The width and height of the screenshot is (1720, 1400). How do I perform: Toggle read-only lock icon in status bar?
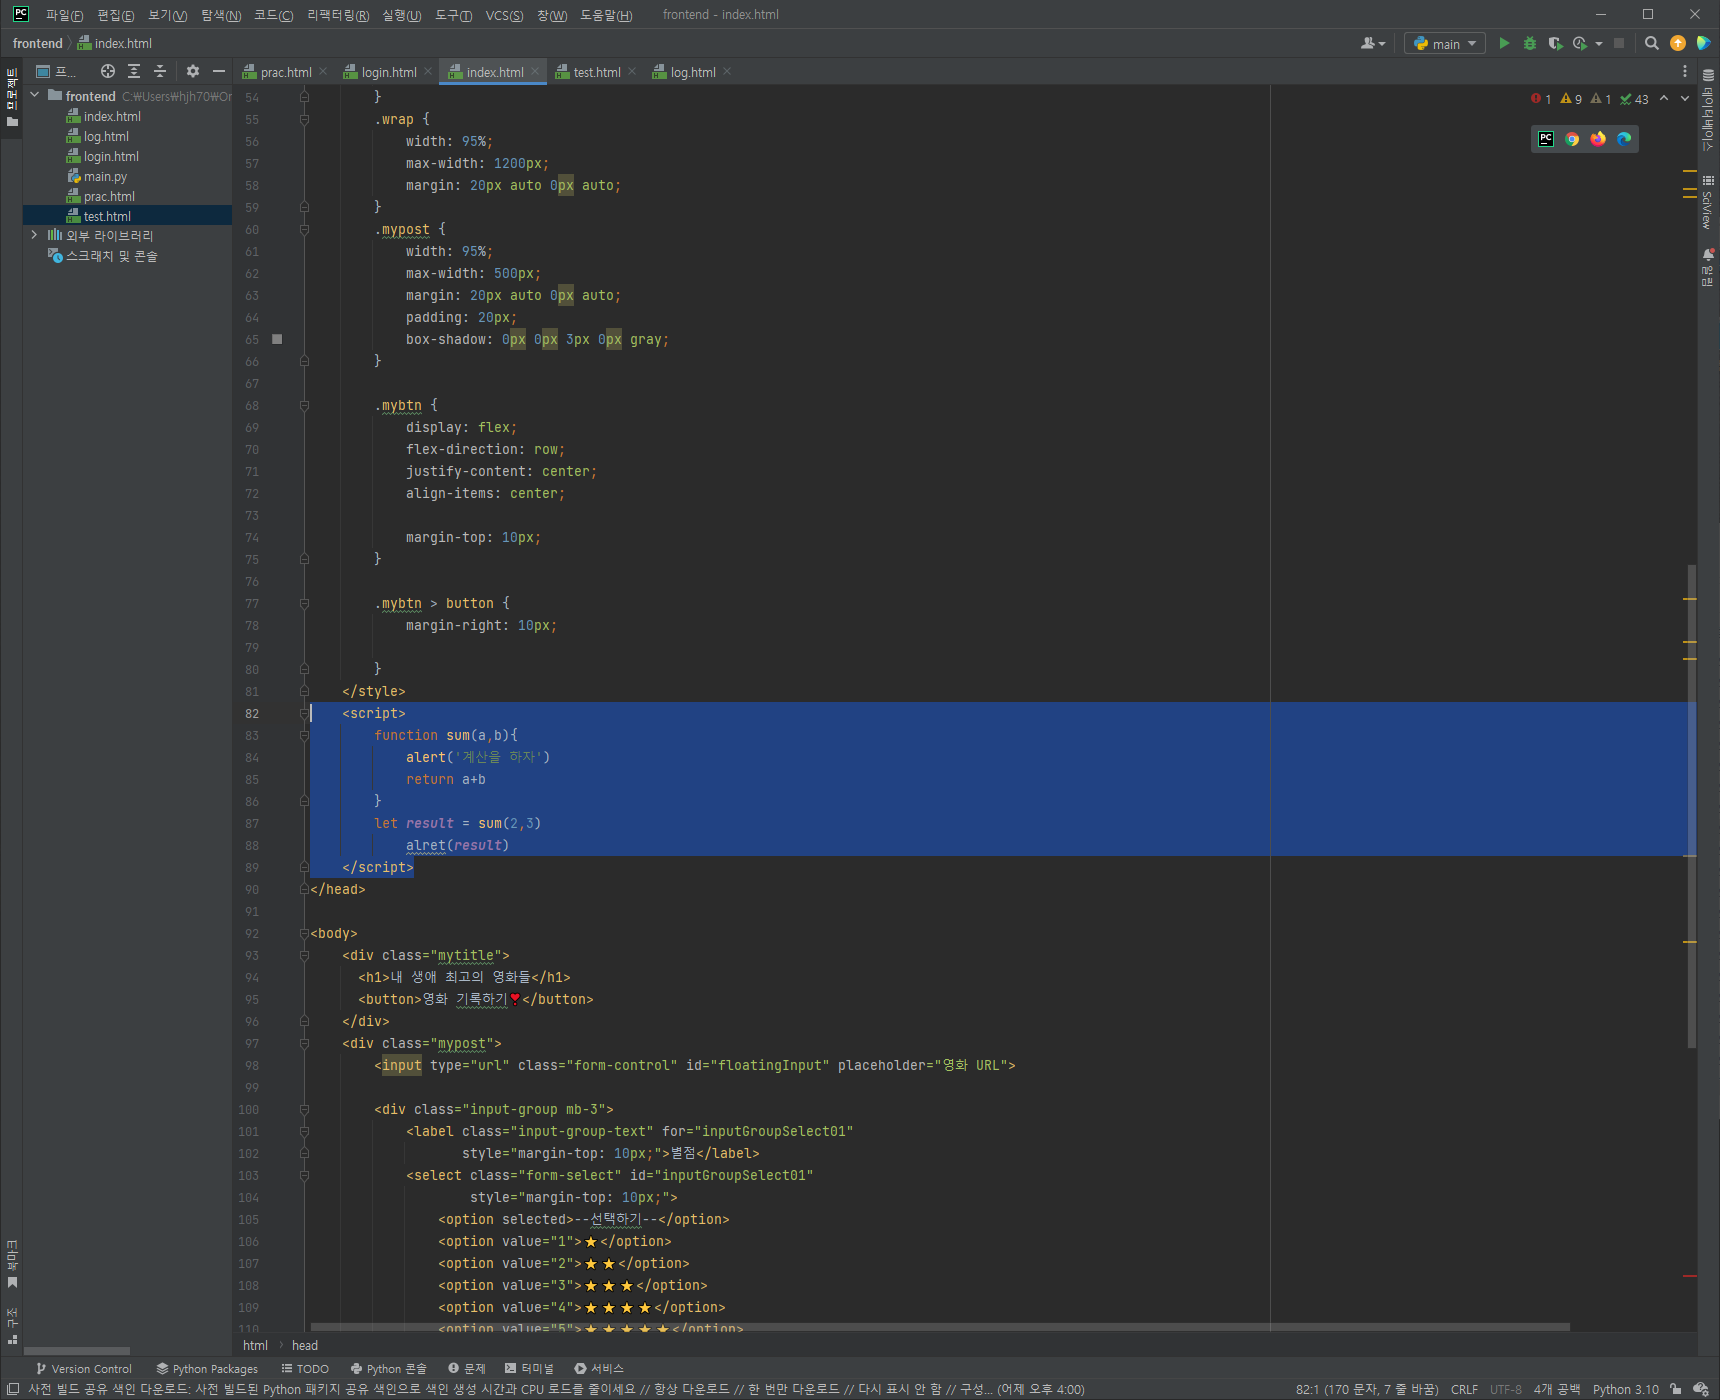click(x=1676, y=1389)
